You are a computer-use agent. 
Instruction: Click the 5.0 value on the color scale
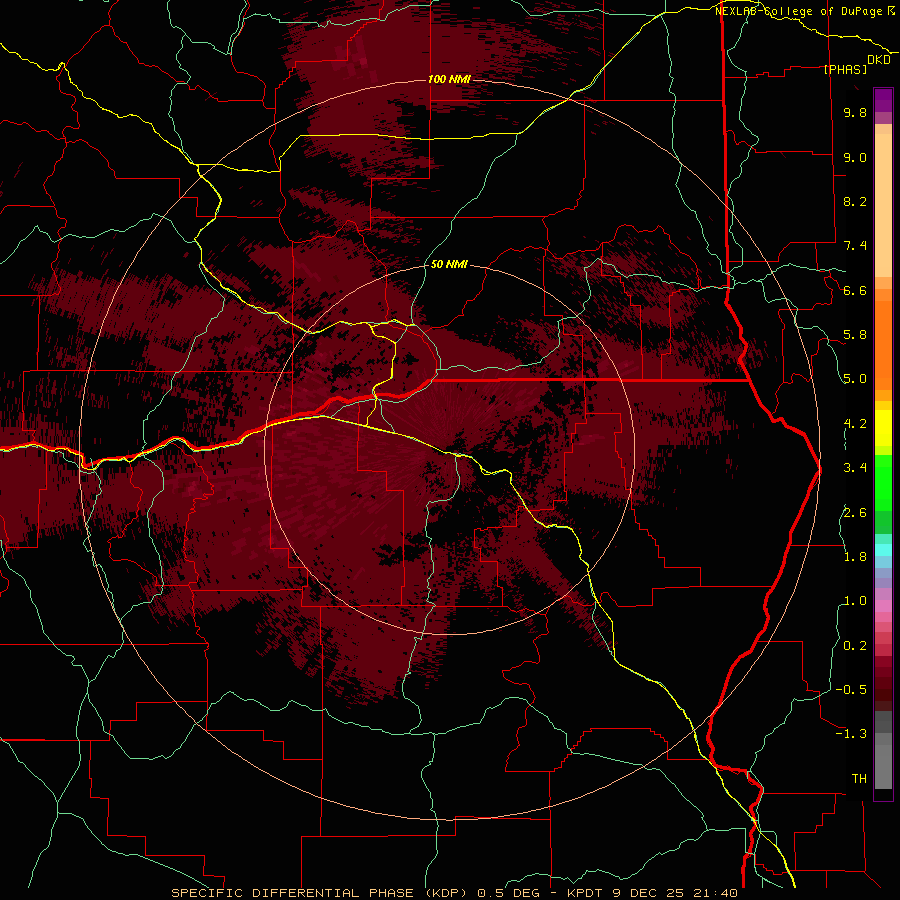pyautogui.click(x=855, y=379)
